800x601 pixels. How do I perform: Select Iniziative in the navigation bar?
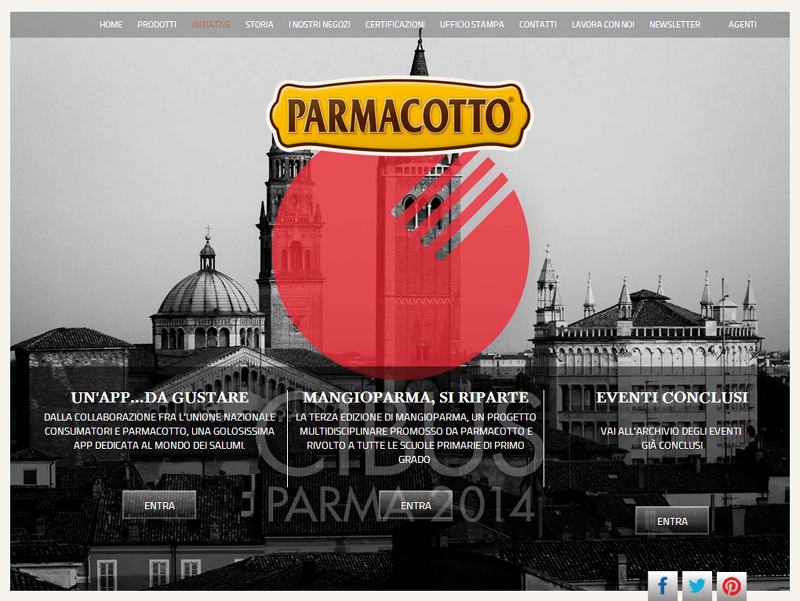pyautogui.click(x=211, y=24)
